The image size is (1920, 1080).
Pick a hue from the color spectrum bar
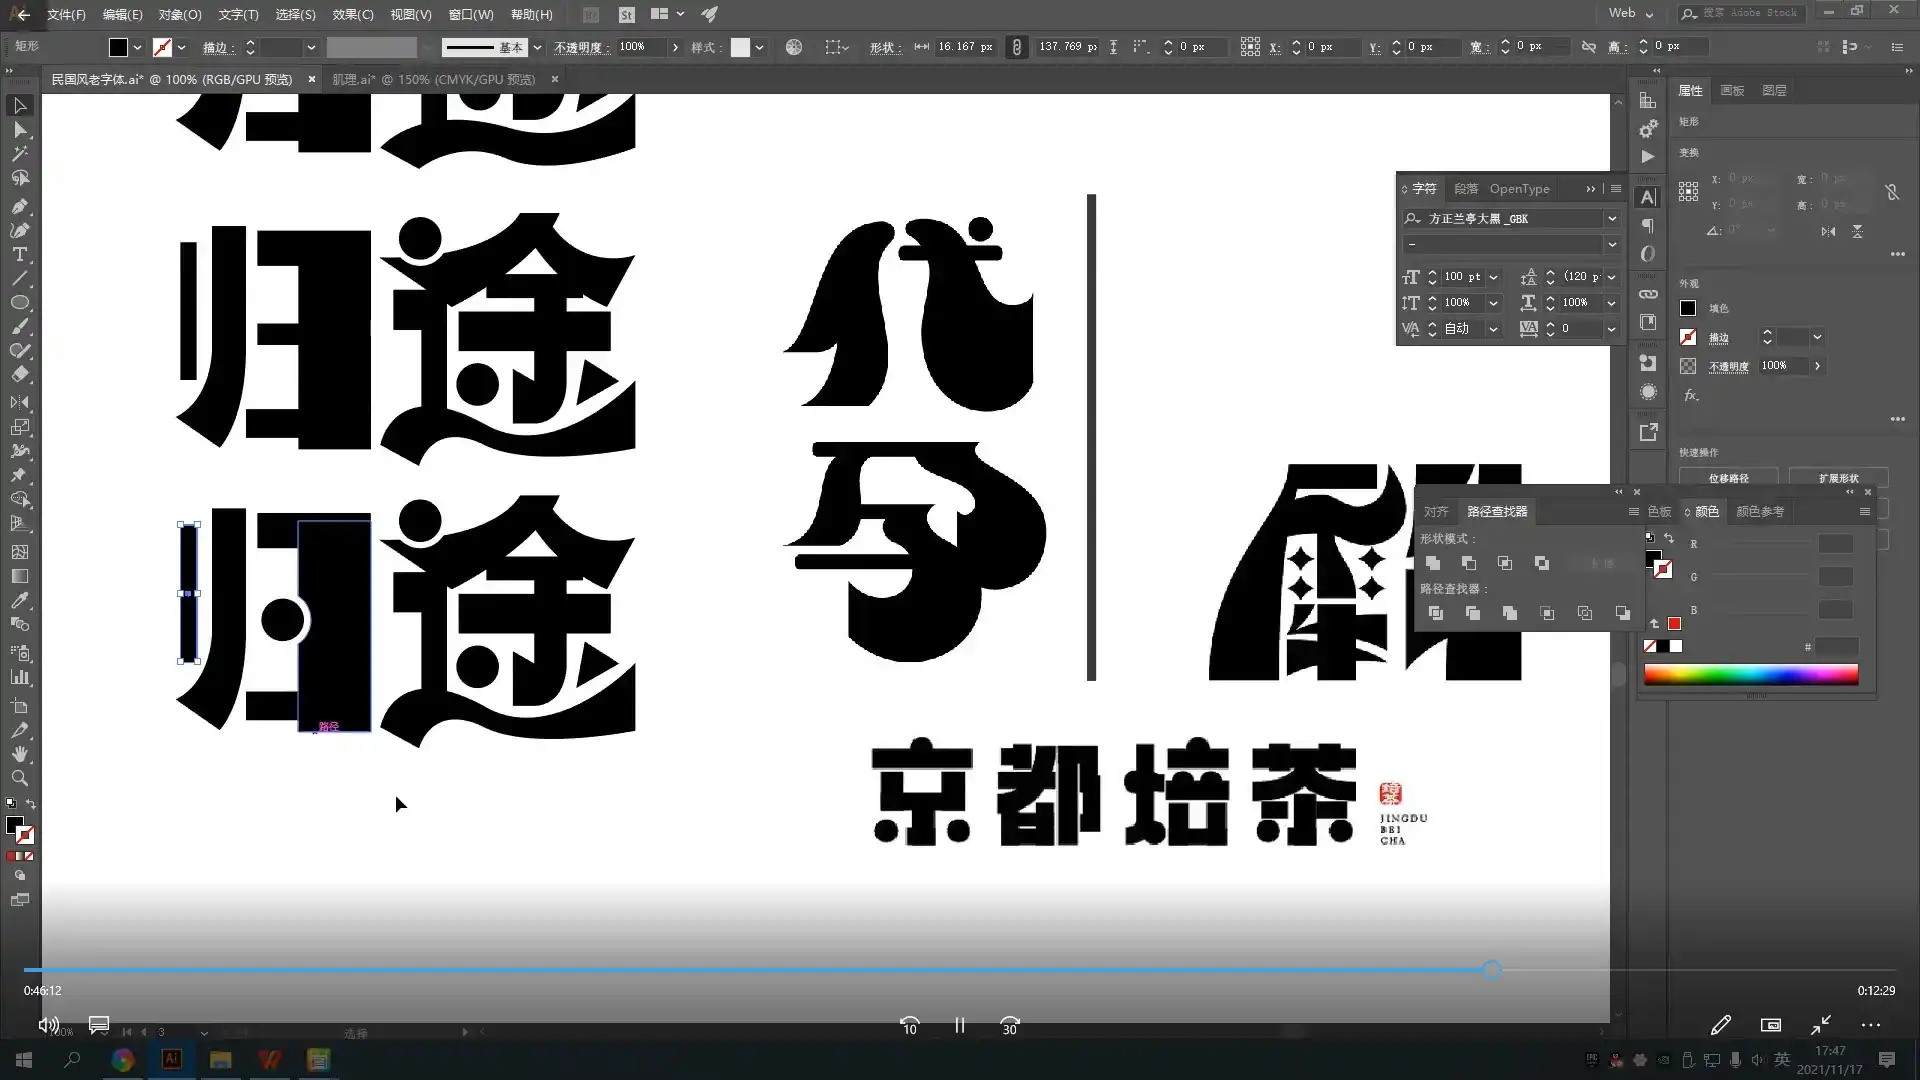pos(1750,675)
